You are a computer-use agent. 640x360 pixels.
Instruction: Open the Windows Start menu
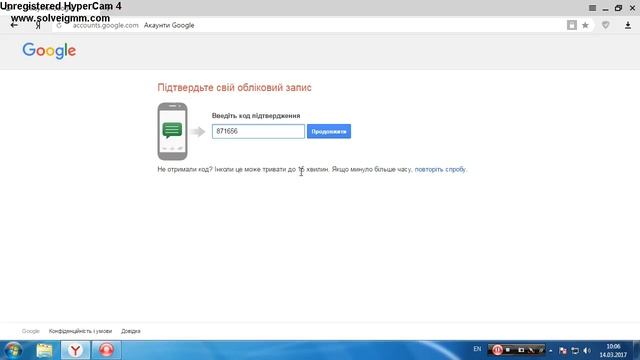point(13,350)
